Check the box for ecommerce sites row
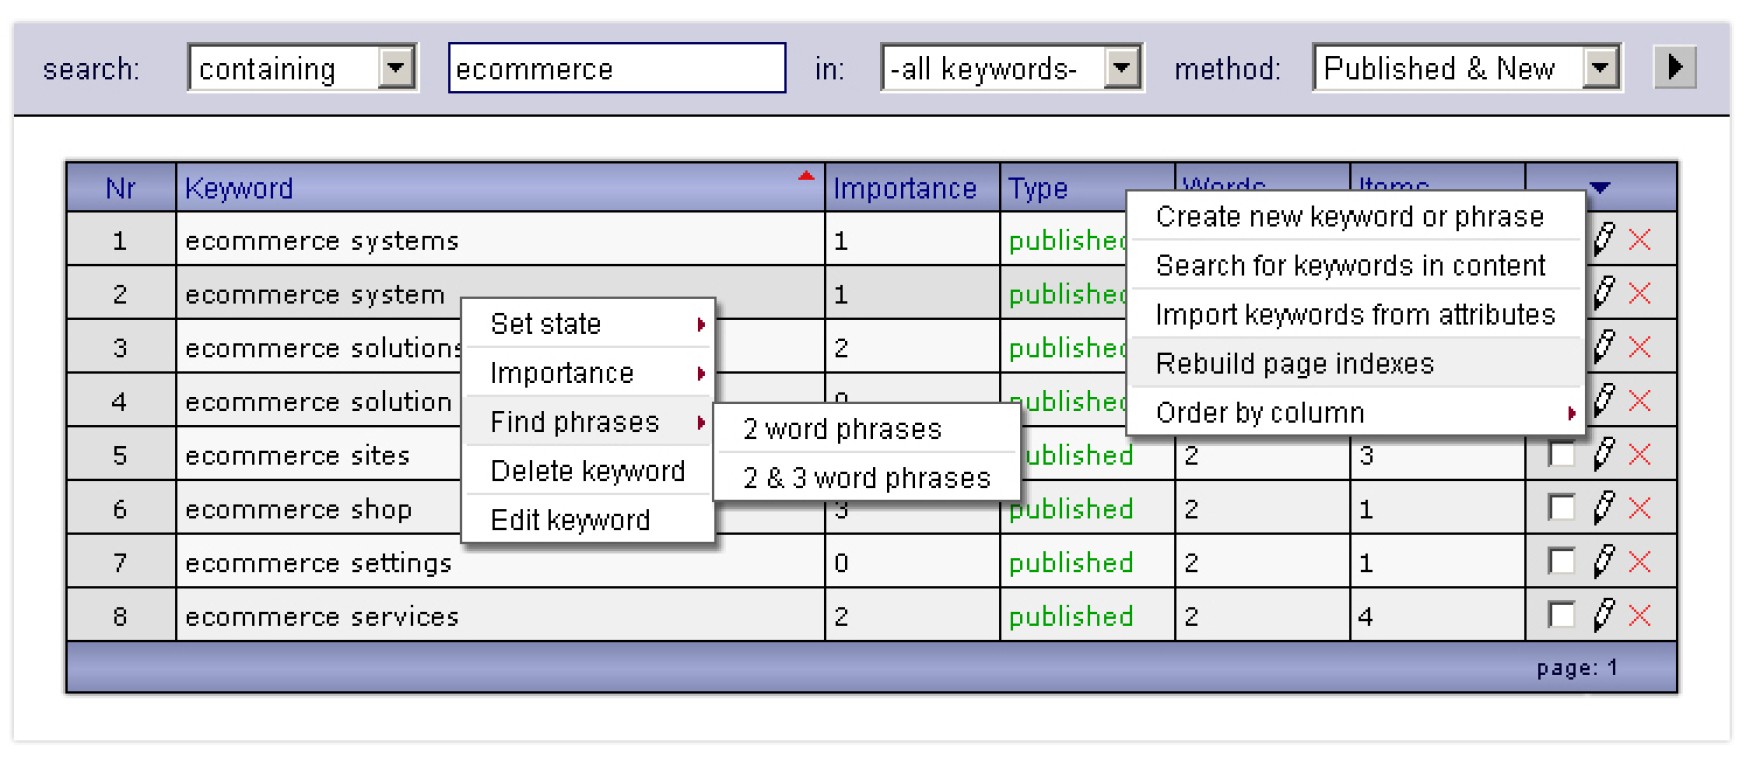Screen dimensions: 1746x766 tap(1560, 455)
